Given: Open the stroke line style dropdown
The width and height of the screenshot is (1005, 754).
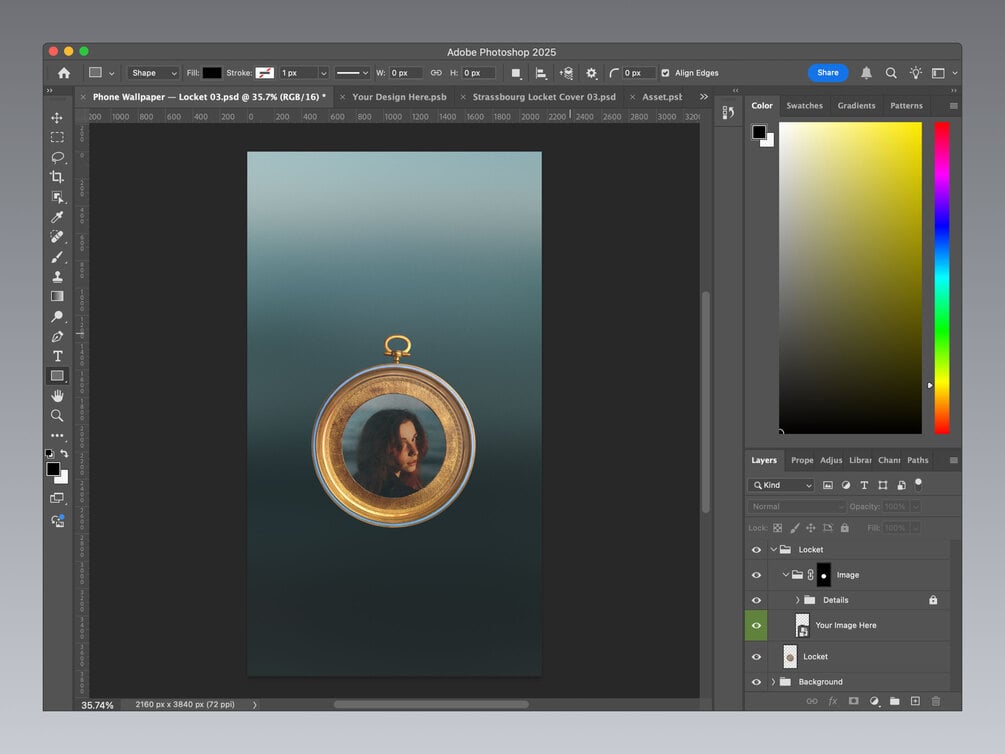Looking at the screenshot, I should tap(352, 73).
